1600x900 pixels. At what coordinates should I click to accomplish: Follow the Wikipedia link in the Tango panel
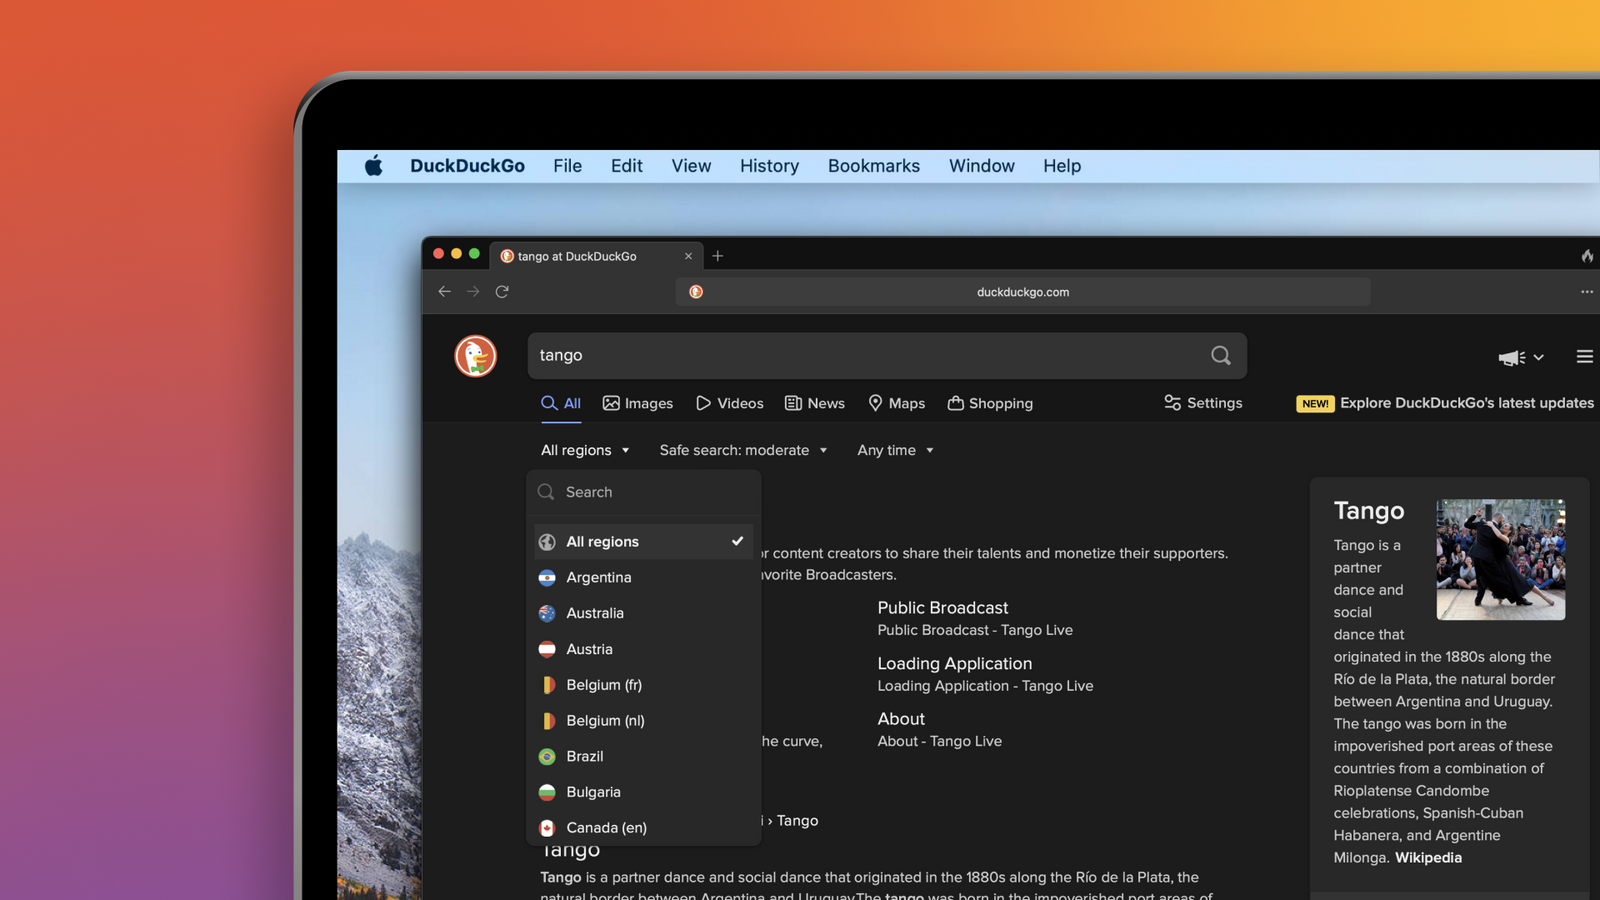pyautogui.click(x=1427, y=857)
